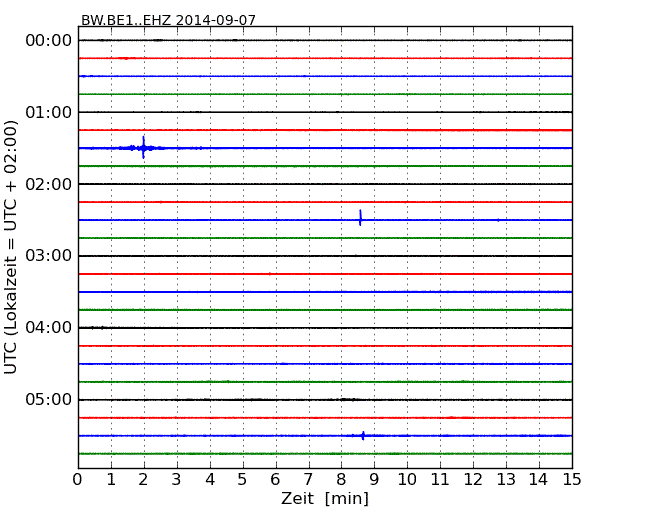The height and width of the screenshot is (520, 650).
Task: Click the 02:00 time label
Action: click(49, 184)
